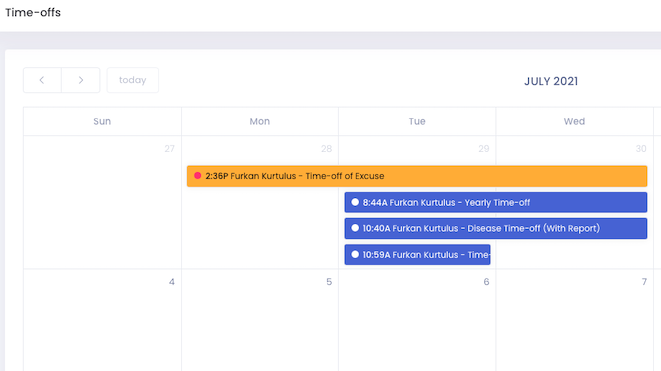
Task: Select the Wed column header
Action: point(574,121)
